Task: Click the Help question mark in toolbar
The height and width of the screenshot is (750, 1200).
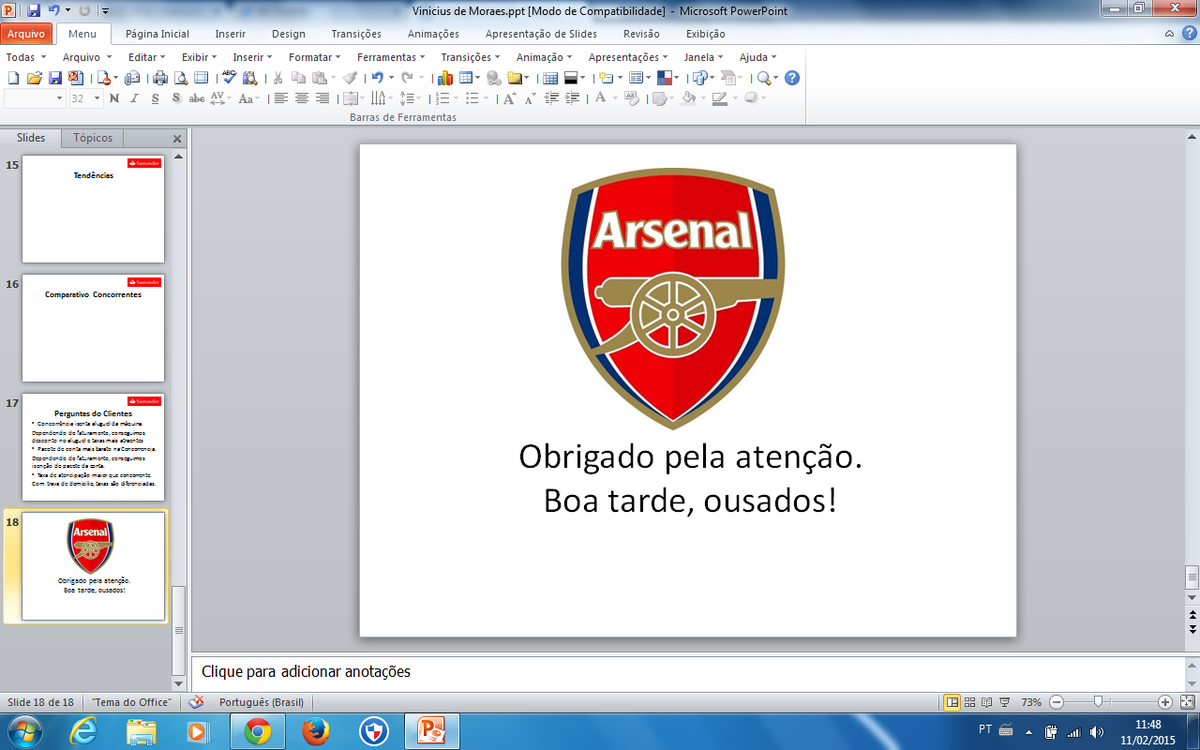Action: pyautogui.click(x=792, y=78)
